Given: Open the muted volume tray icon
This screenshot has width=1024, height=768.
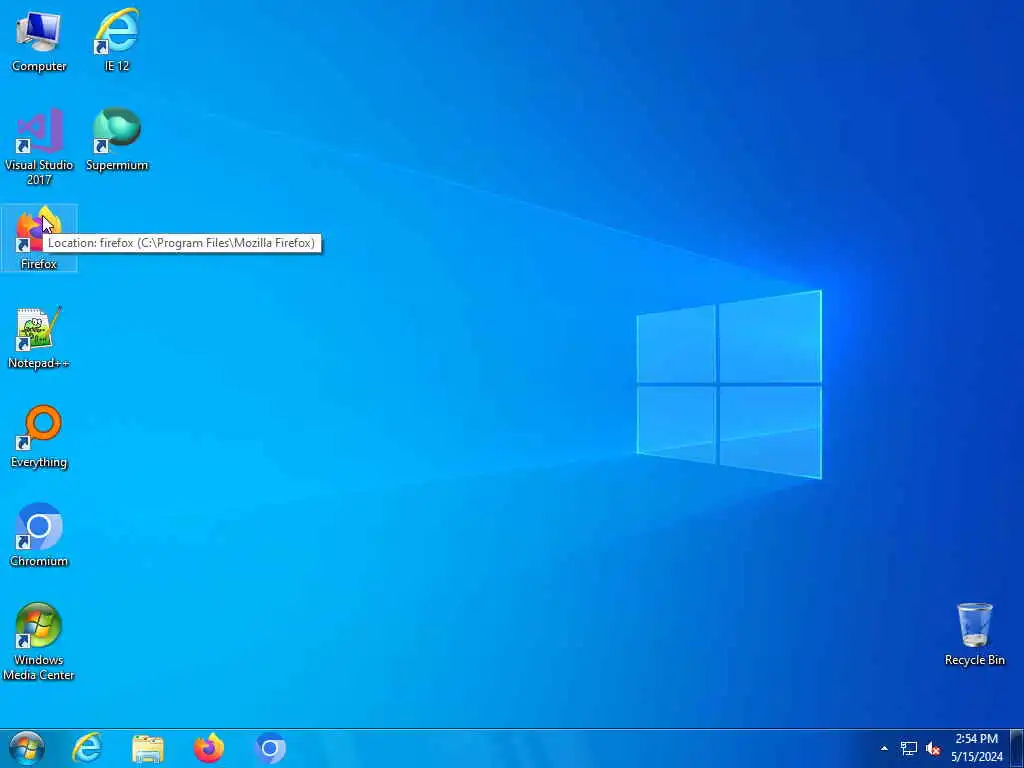Looking at the screenshot, I should pyautogui.click(x=933, y=748).
